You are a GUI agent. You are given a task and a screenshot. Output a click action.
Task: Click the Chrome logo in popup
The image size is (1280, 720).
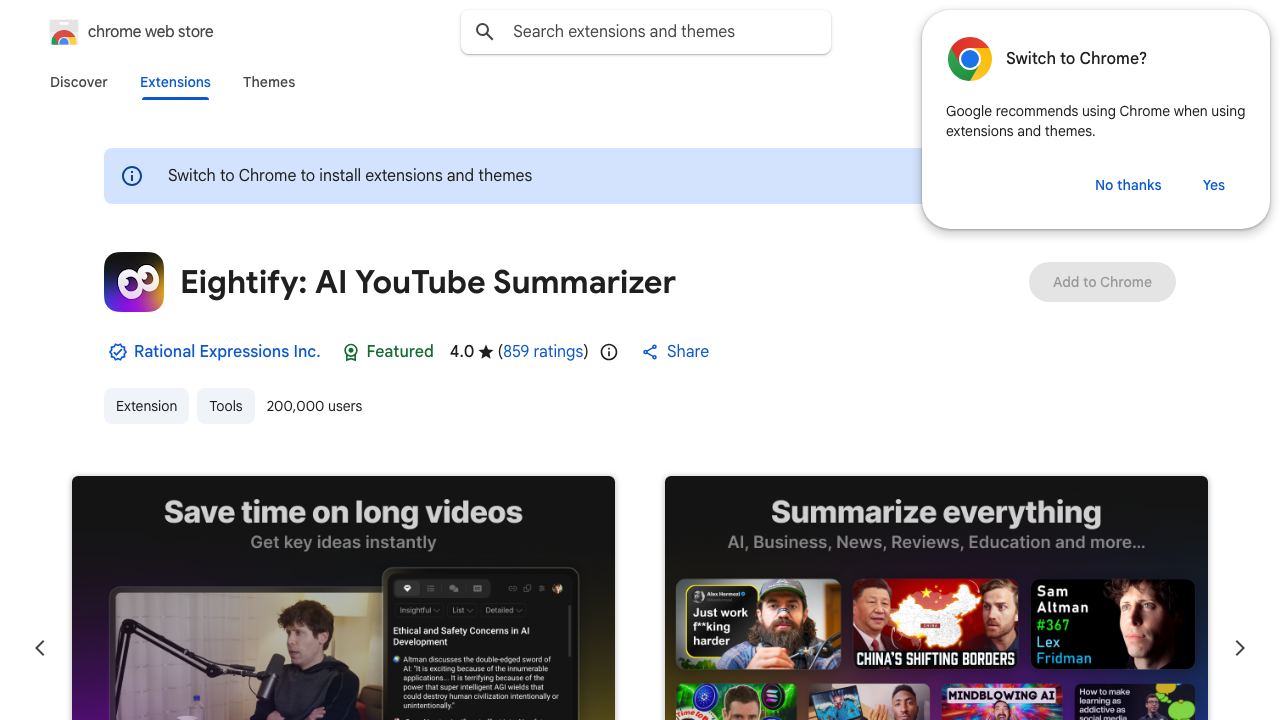pos(970,59)
